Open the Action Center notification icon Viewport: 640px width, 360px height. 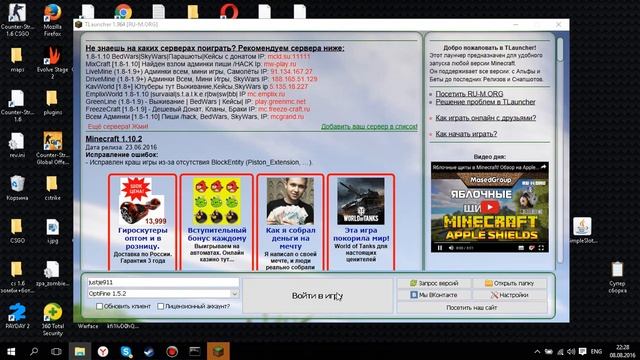[x=582, y=351]
